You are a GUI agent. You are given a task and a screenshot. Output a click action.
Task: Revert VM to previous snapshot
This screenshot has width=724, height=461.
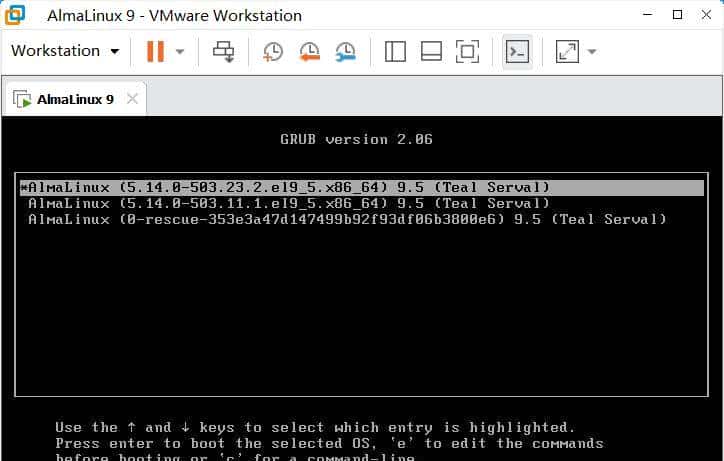[x=309, y=51]
